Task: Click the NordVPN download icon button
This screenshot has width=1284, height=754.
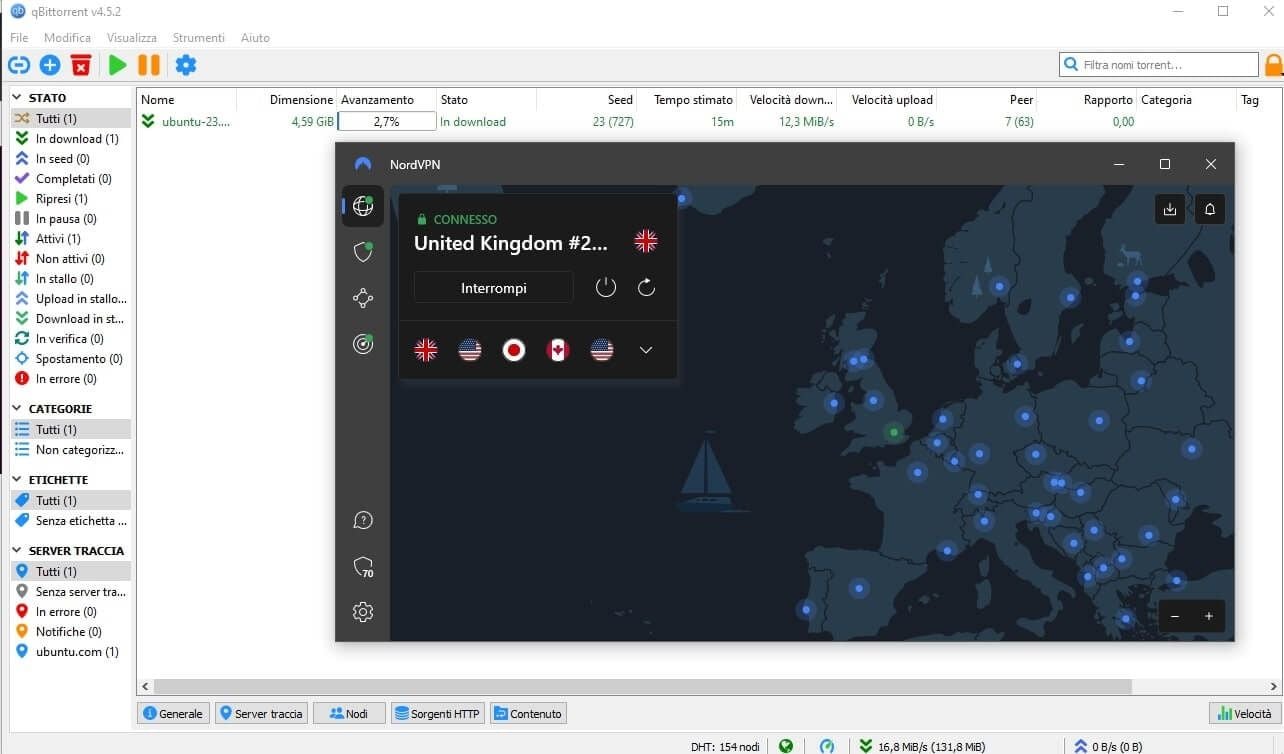Action: (x=1170, y=209)
